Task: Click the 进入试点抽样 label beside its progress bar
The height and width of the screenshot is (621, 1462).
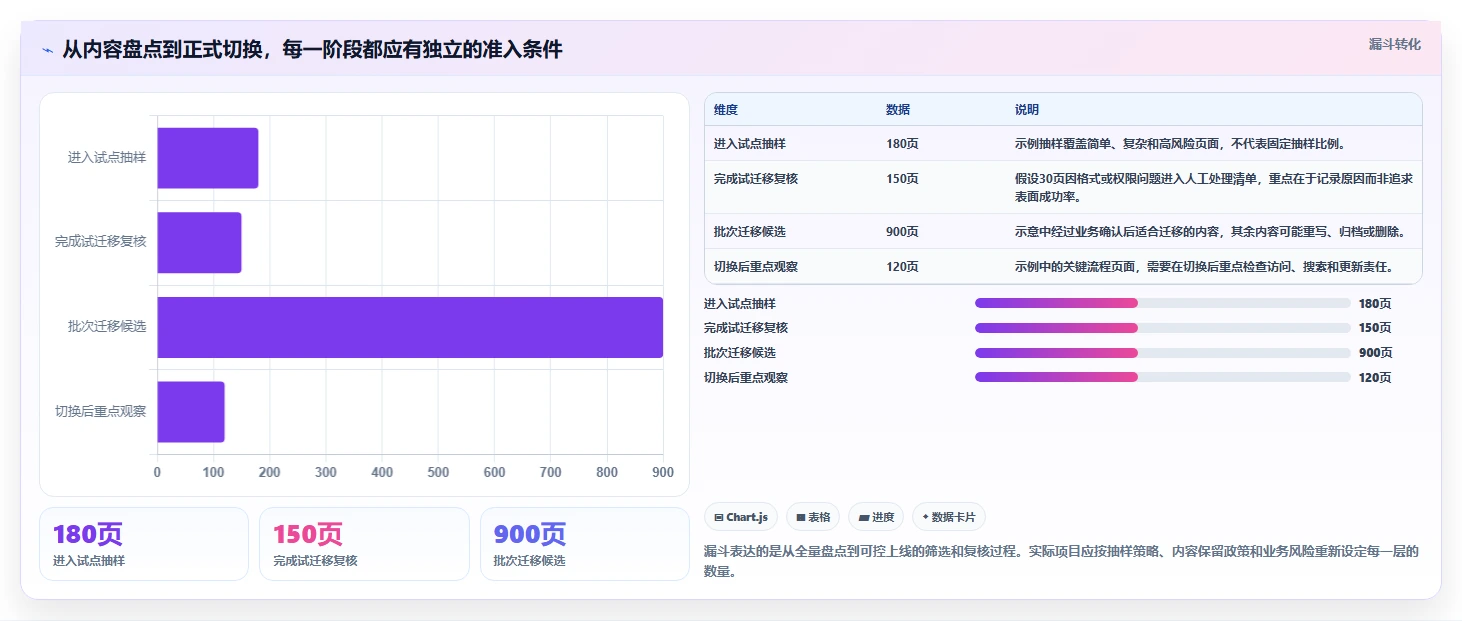Action: pos(740,304)
